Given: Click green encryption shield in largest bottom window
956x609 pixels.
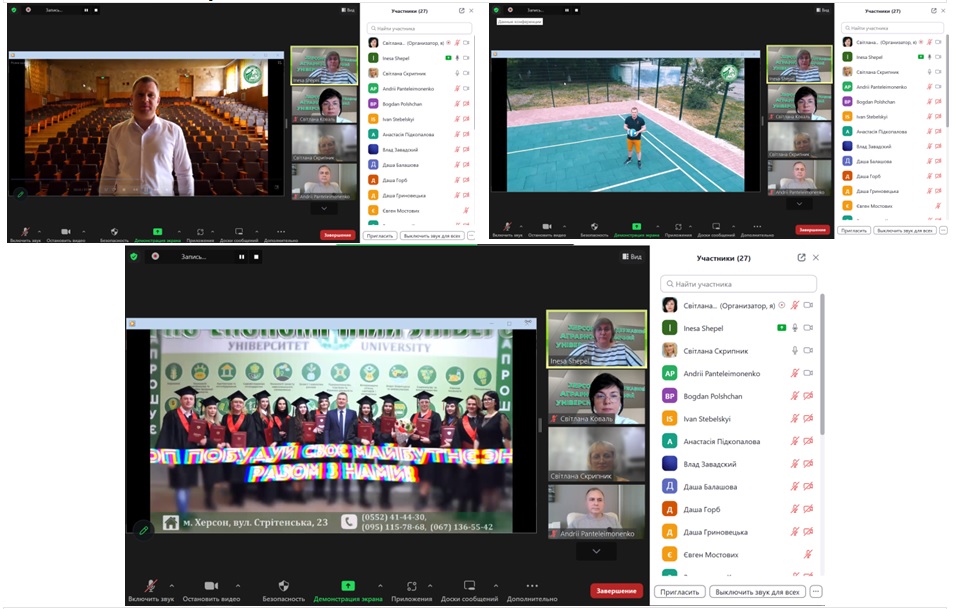Looking at the screenshot, I should pos(136,256).
